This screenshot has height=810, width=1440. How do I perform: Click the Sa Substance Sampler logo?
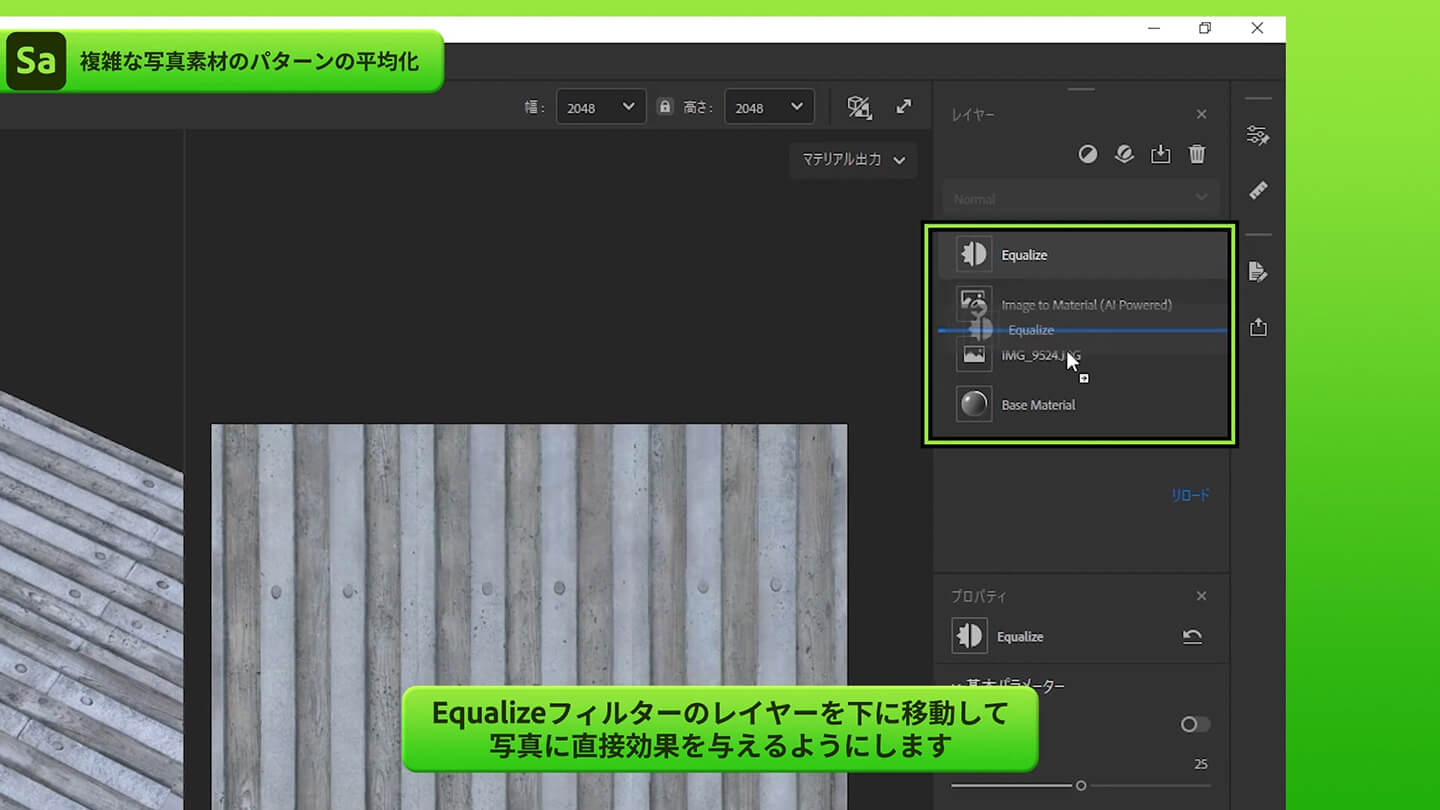point(36,61)
